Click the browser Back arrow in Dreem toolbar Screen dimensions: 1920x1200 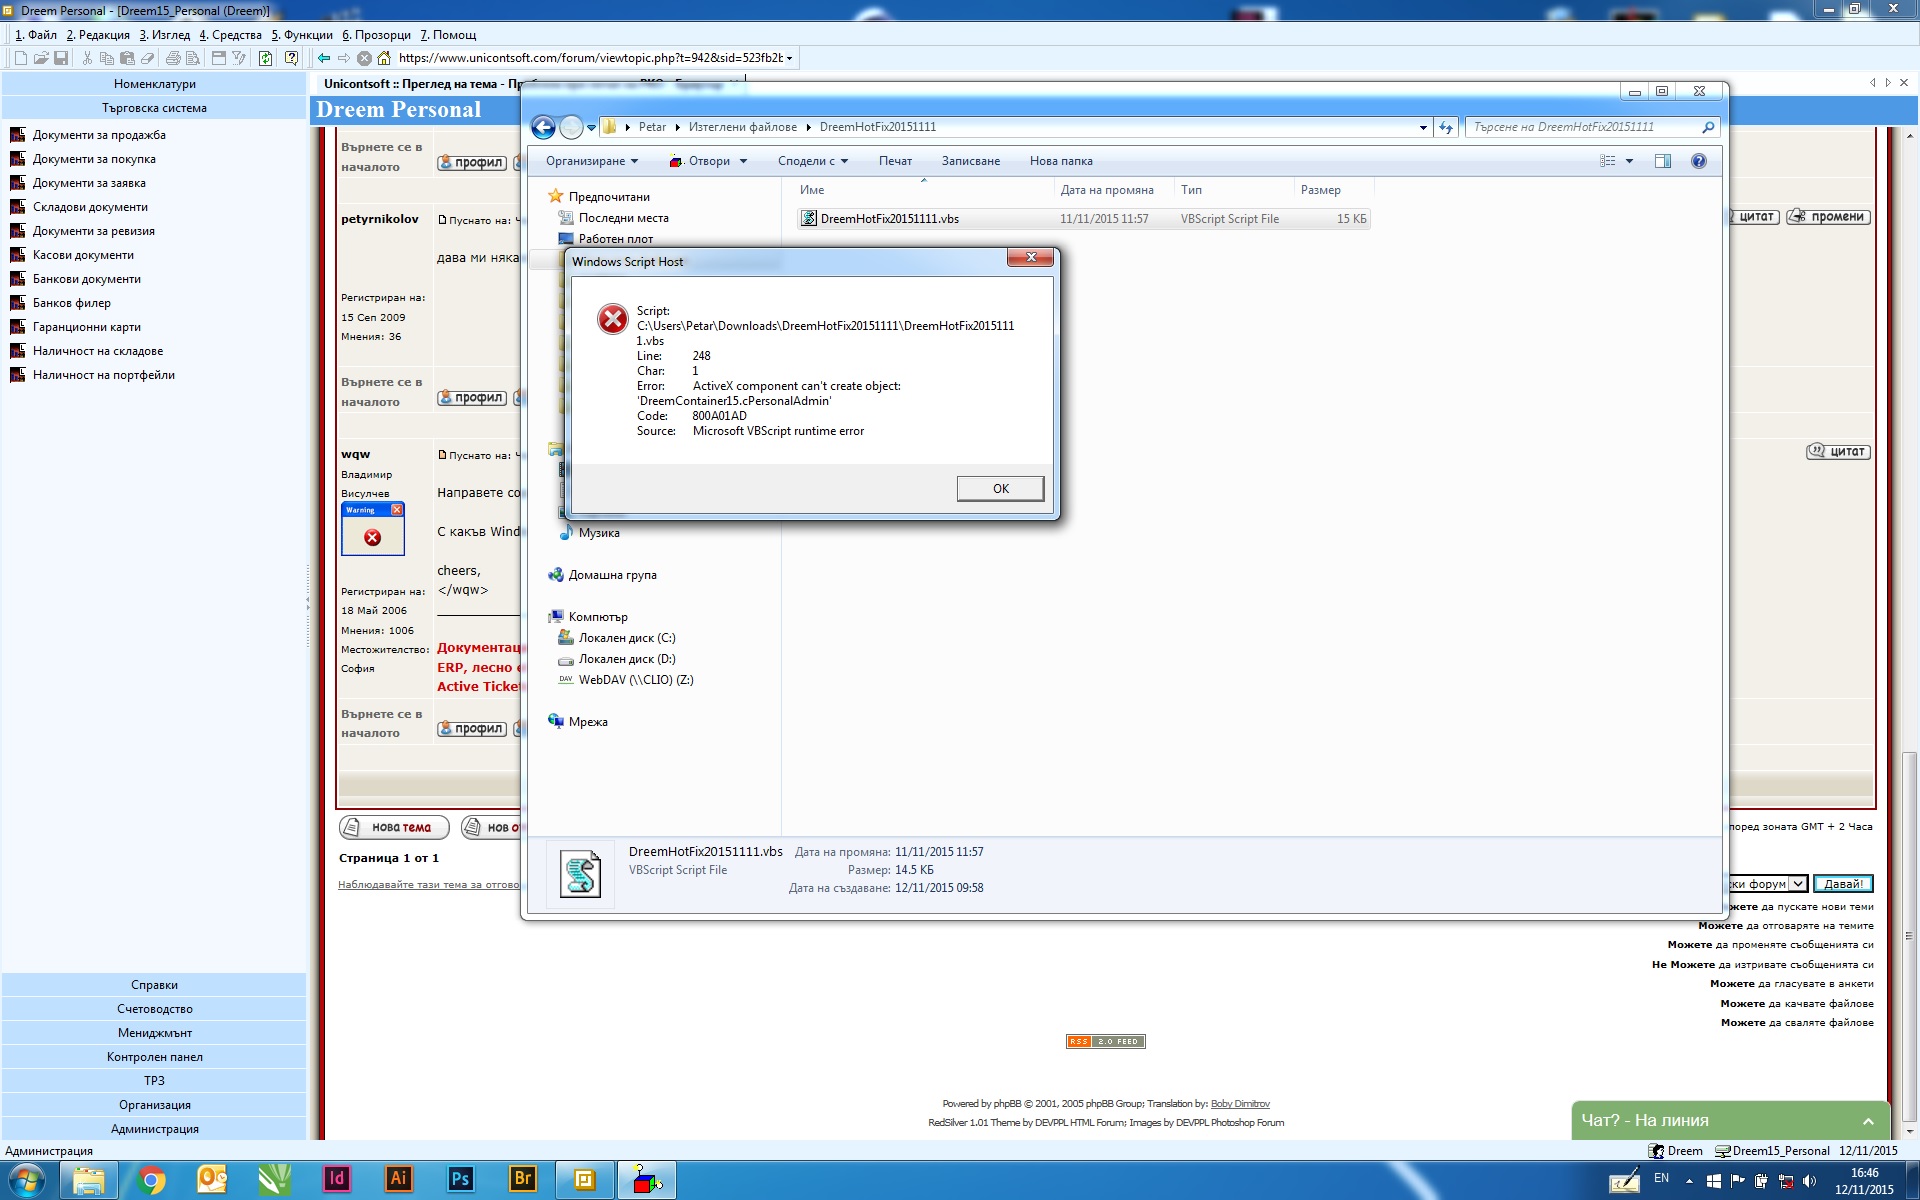[x=324, y=59]
